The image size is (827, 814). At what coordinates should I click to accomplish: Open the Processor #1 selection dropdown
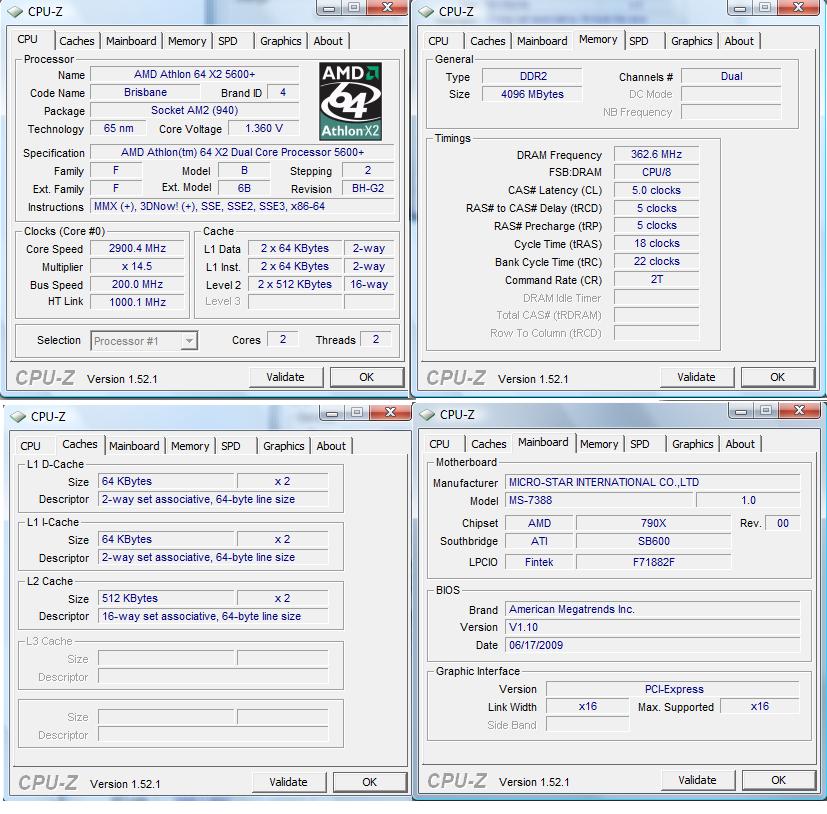[144, 341]
